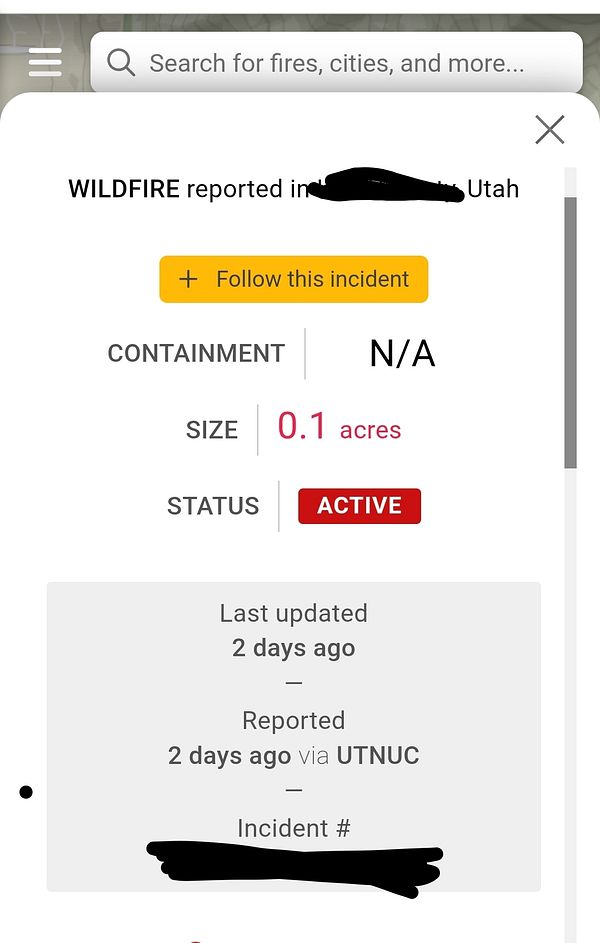The height and width of the screenshot is (943, 600).
Task: Select the red ACTIVE status badge
Action: tap(359, 506)
